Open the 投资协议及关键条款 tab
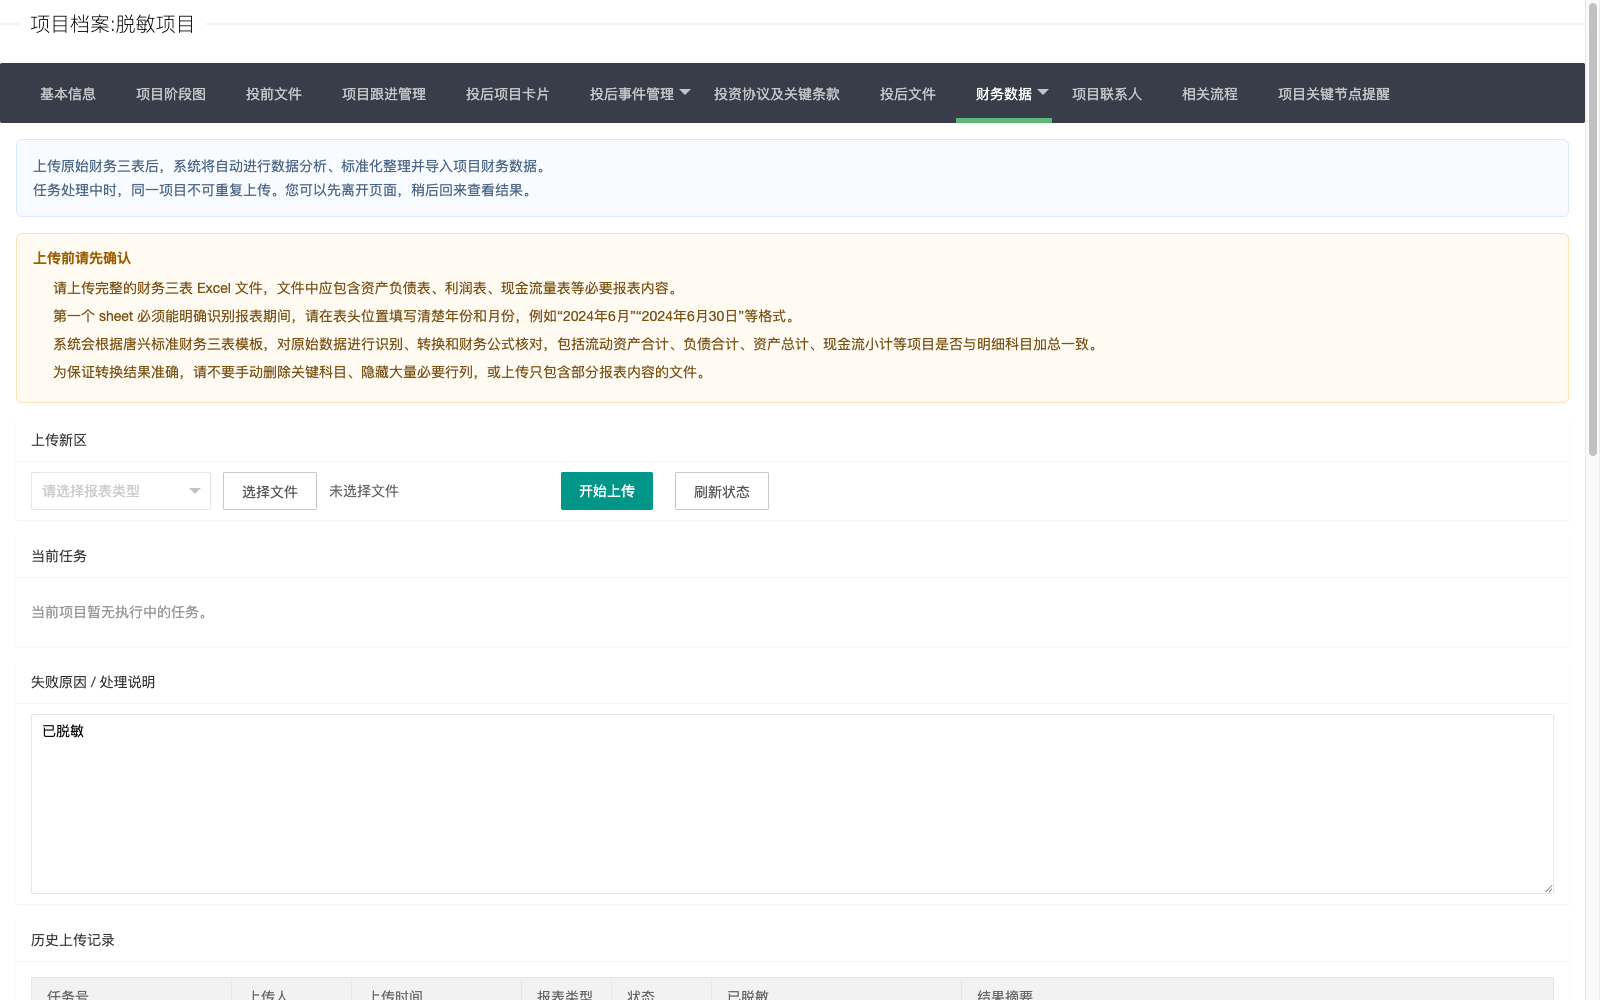The image size is (1600, 1000). (x=777, y=94)
